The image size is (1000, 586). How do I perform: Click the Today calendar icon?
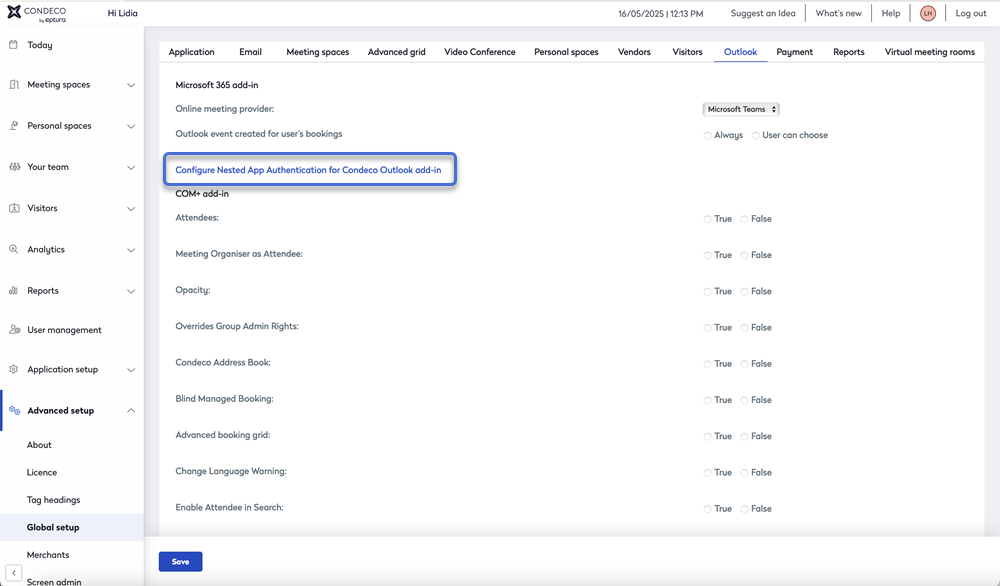(x=13, y=45)
